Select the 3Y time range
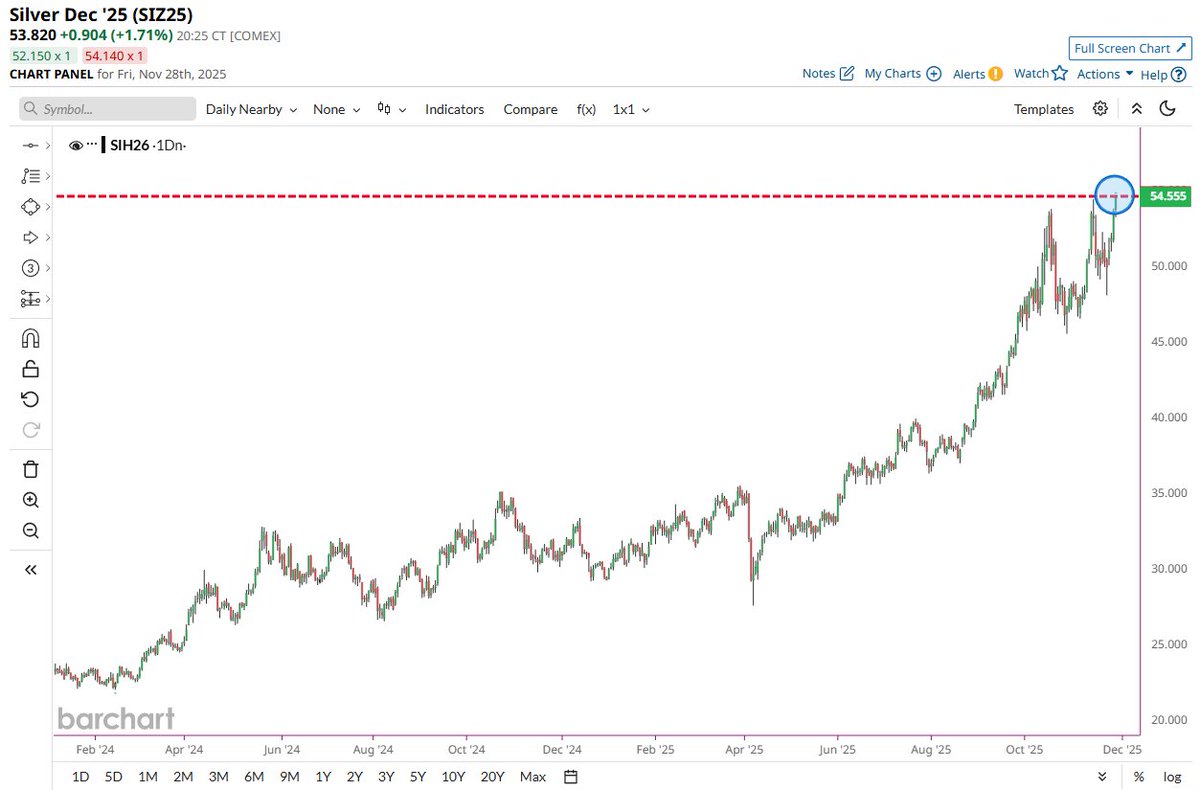This screenshot has width=1200, height=790. pyautogui.click(x=386, y=777)
